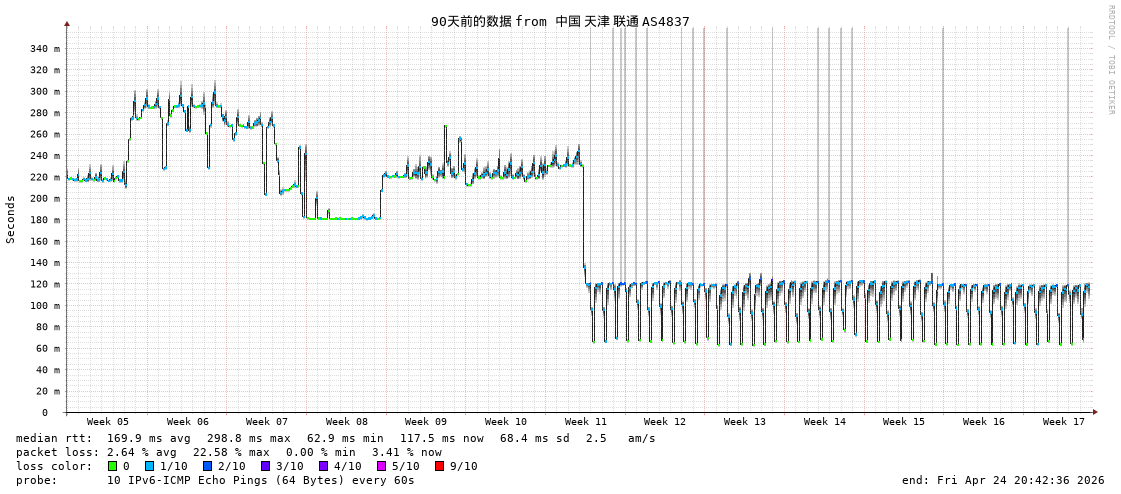Click the magenta 5/10 loss swatch

click(381, 466)
